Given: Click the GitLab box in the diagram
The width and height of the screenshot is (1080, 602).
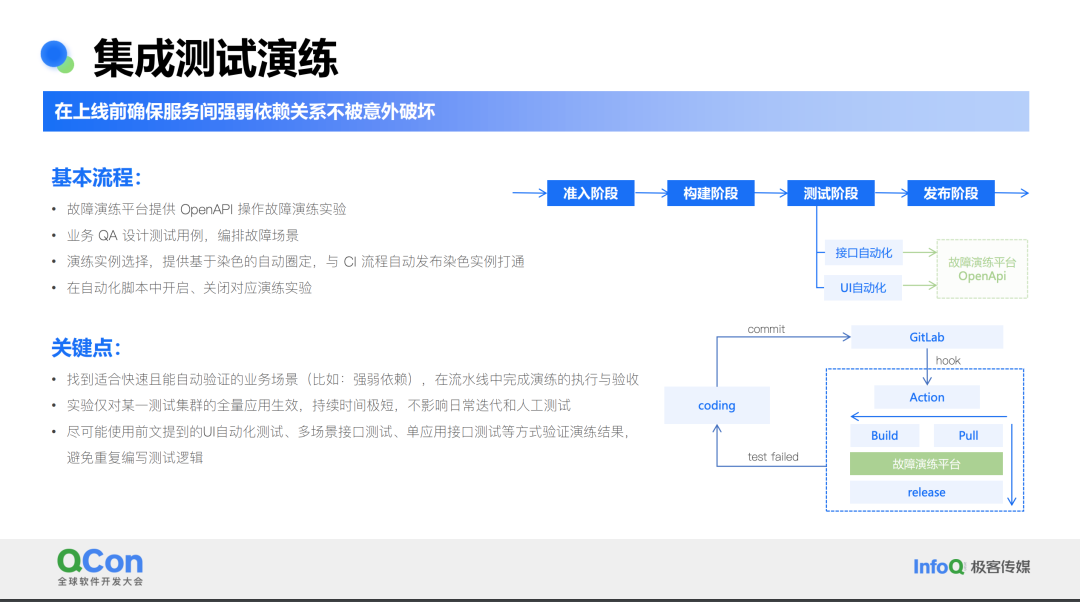Looking at the screenshot, I should (927, 337).
